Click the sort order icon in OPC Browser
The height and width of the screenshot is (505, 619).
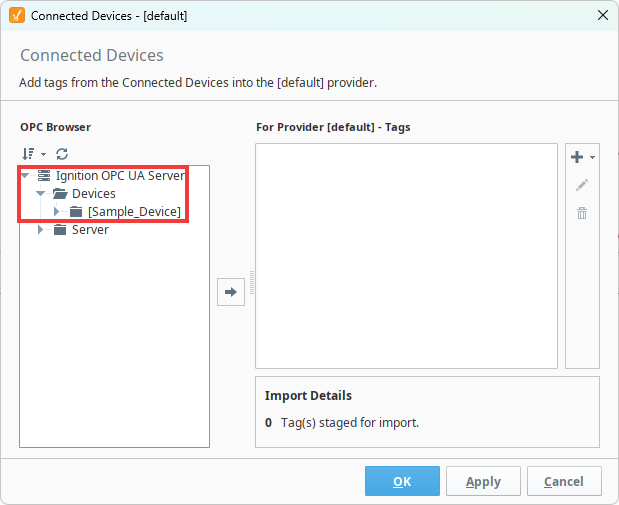(28, 154)
